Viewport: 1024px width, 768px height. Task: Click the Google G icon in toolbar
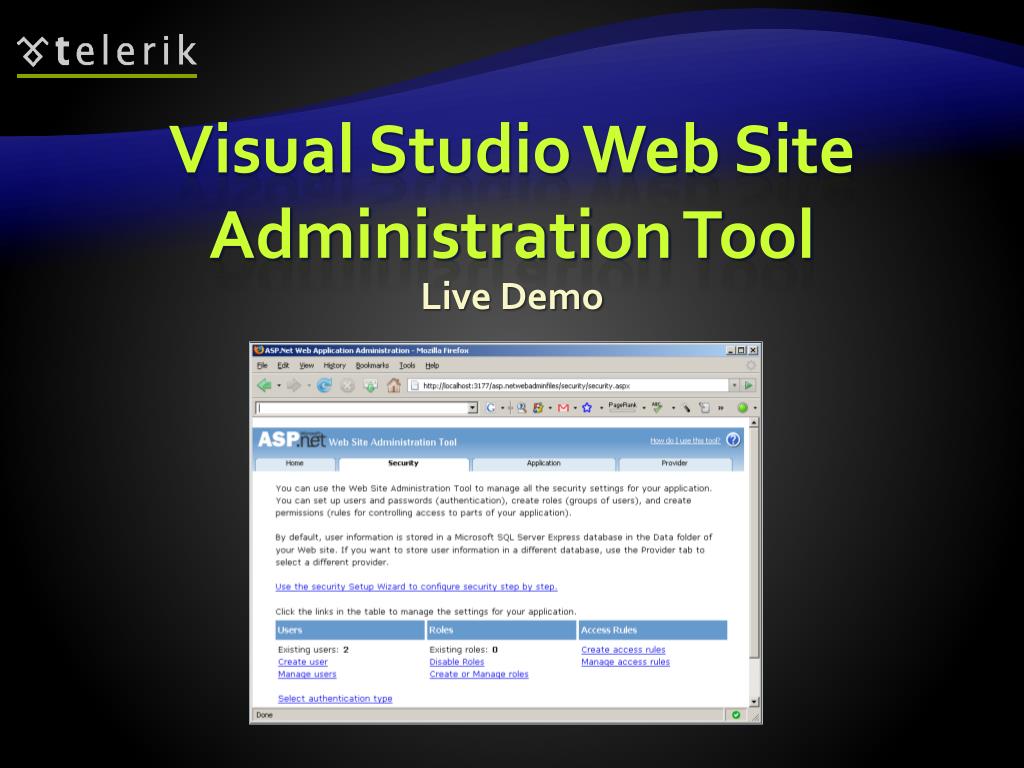coord(490,408)
